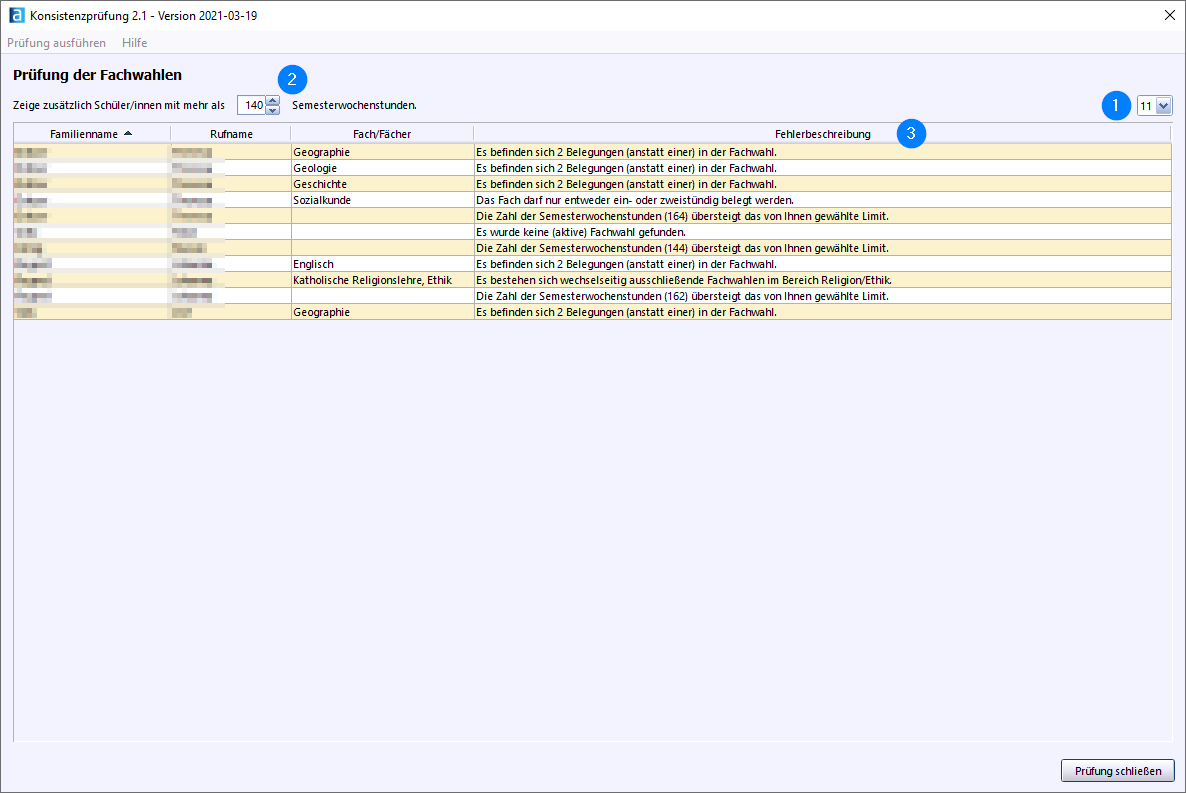The height and width of the screenshot is (793, 1186).
Task: Open the Hilfe menu
Action: click(x=135, y=43)
